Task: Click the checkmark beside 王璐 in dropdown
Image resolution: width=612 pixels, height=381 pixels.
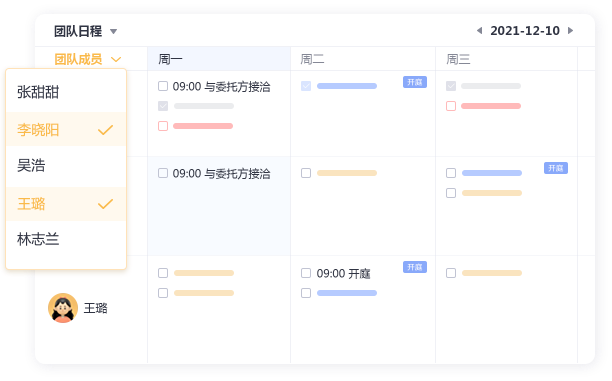Action: click(x=105, y=204)
